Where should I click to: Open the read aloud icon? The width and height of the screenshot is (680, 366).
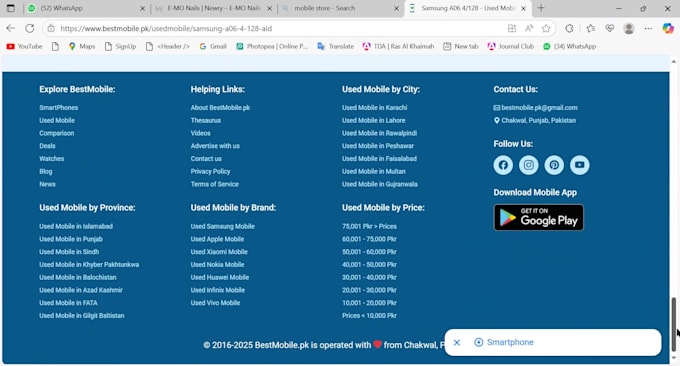[x=529, y=29]
